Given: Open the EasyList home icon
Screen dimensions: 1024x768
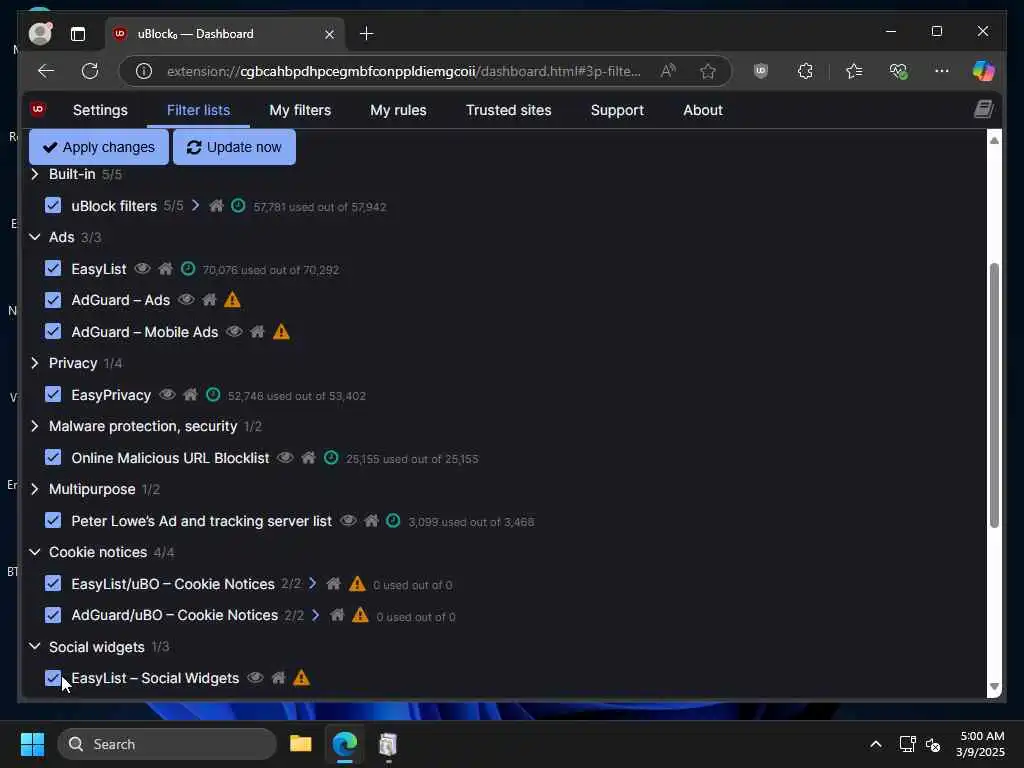Looking at the screenshot, I should [165, 268].
